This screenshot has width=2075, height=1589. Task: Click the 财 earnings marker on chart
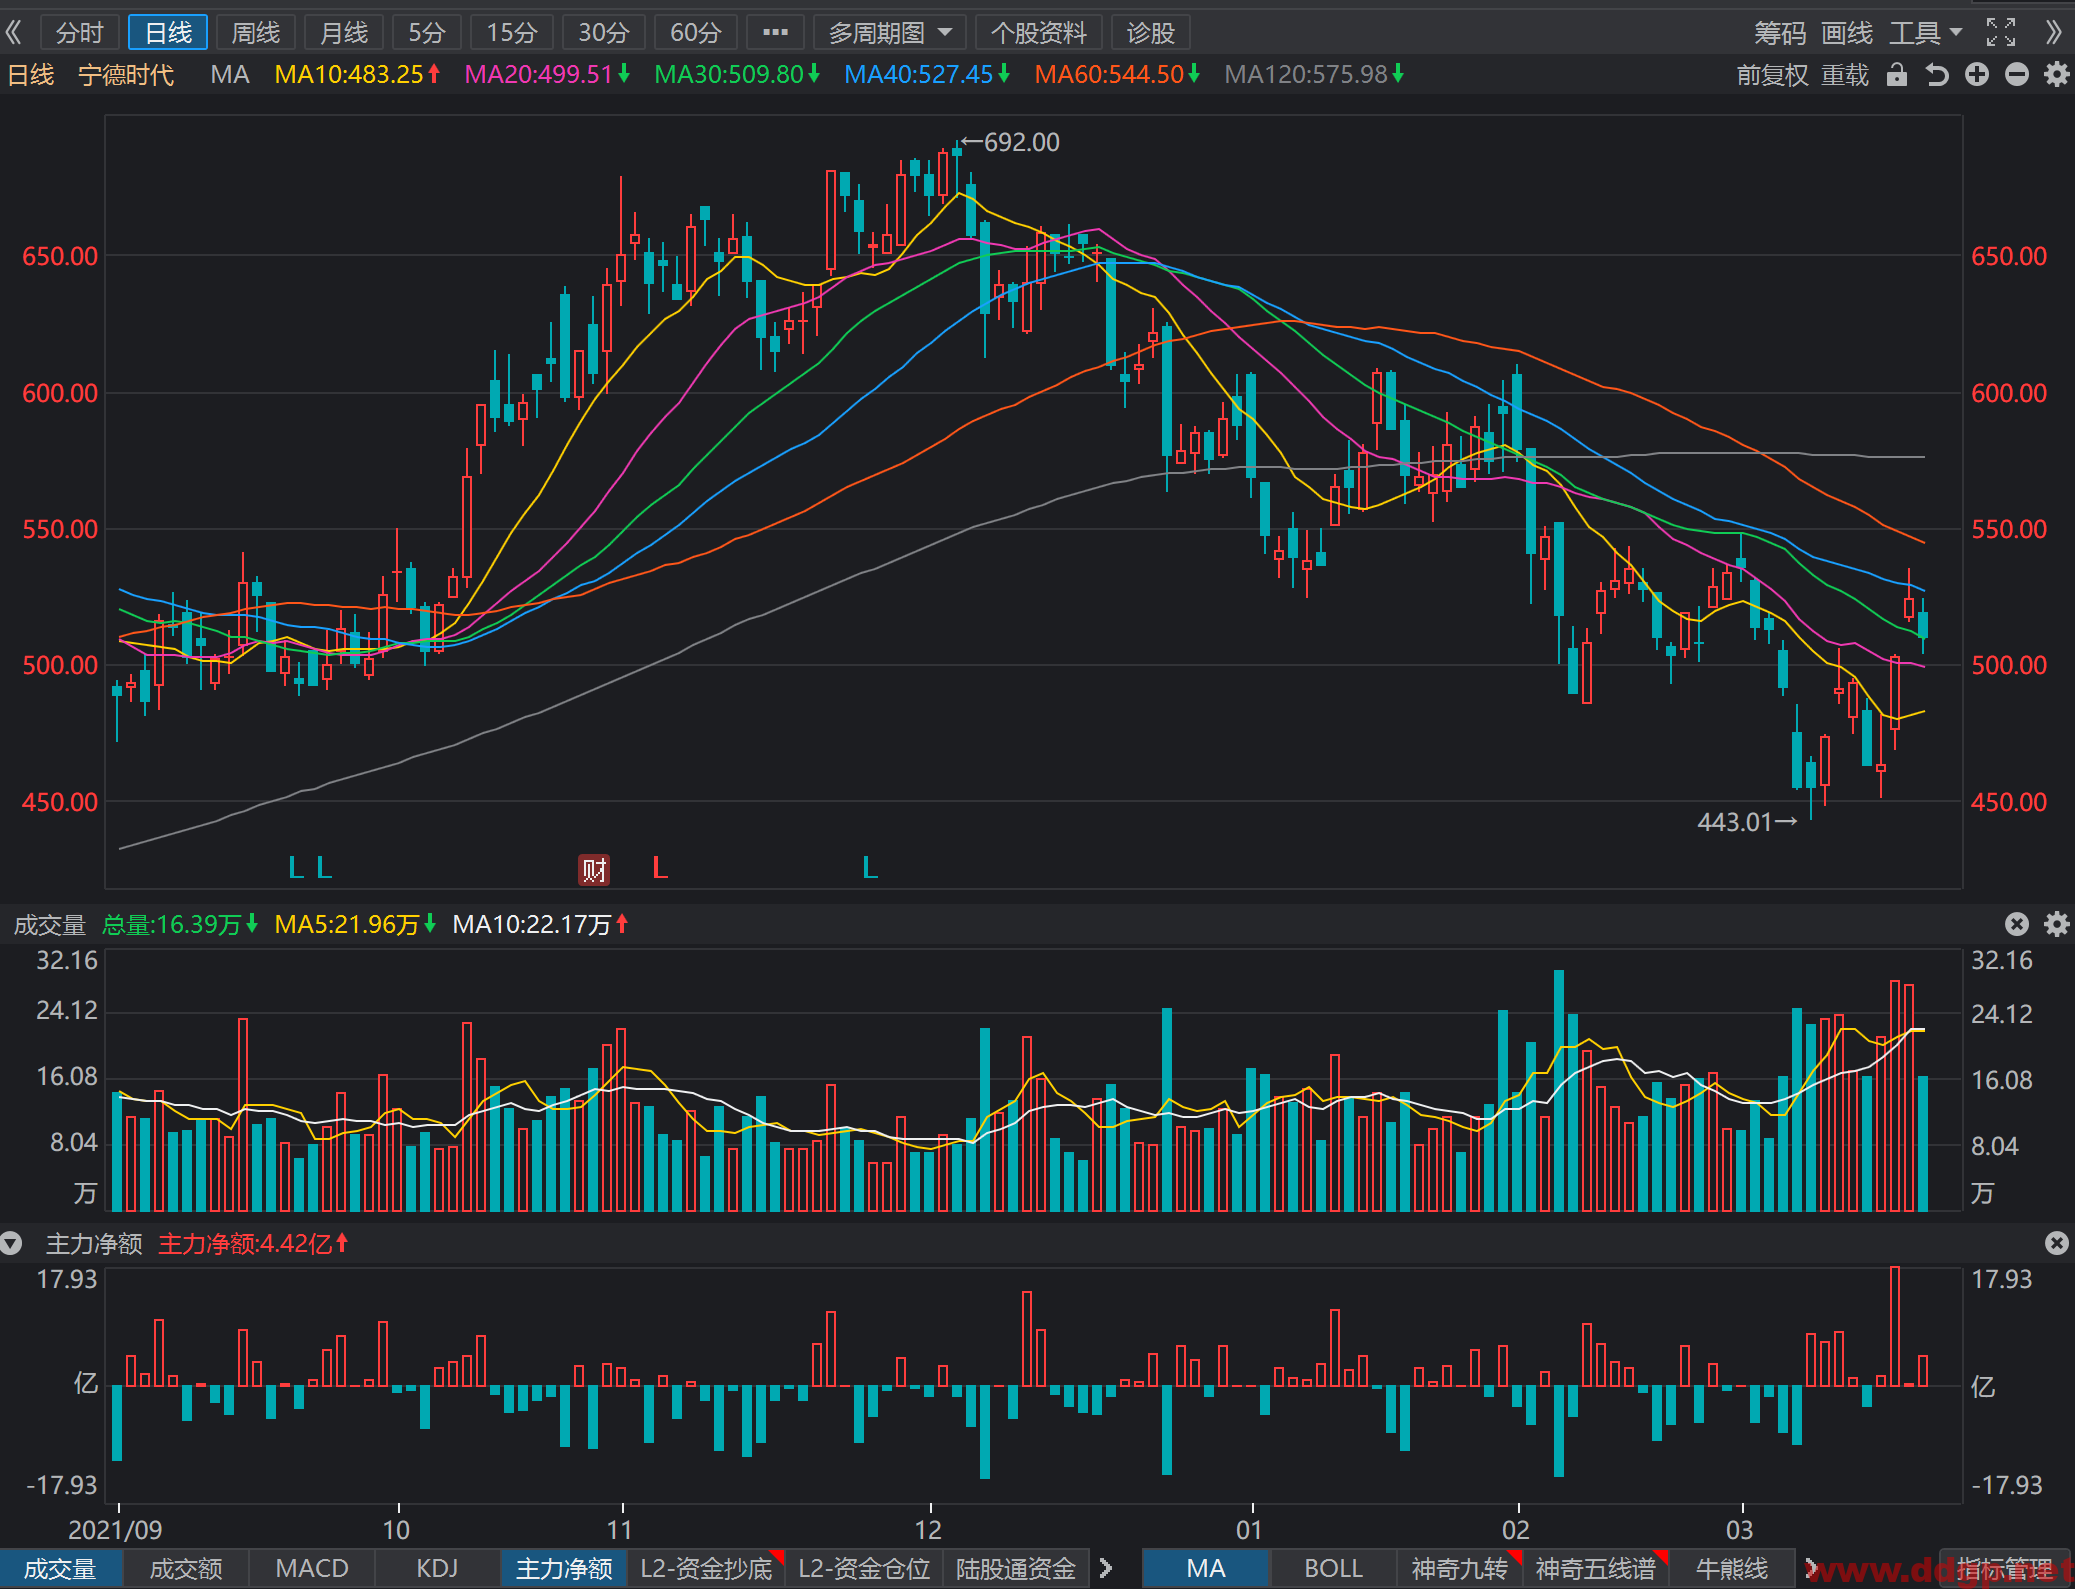[594, 869]
